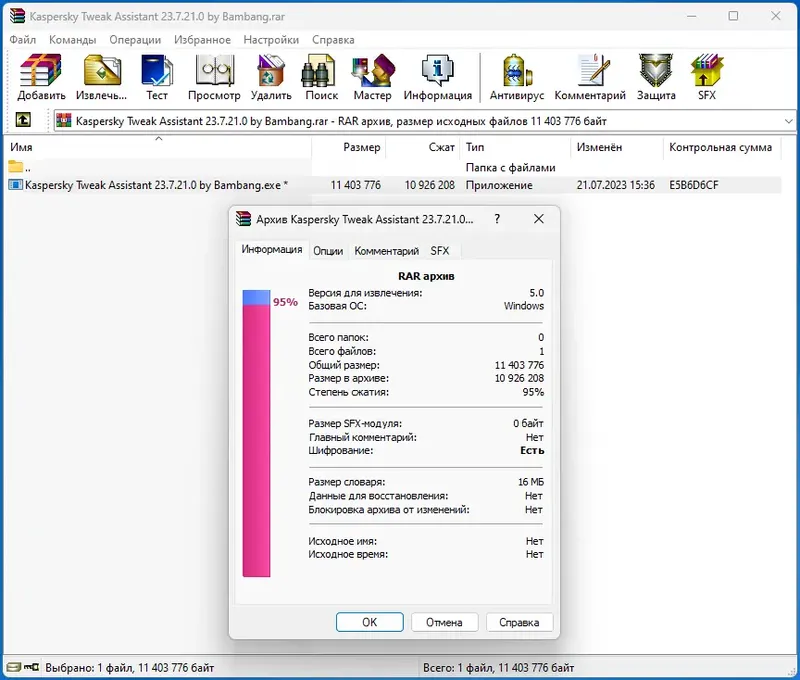Switch to the SFX dialog tab
The width and height of the screenshot is (800, 680).
pos(440,250)
